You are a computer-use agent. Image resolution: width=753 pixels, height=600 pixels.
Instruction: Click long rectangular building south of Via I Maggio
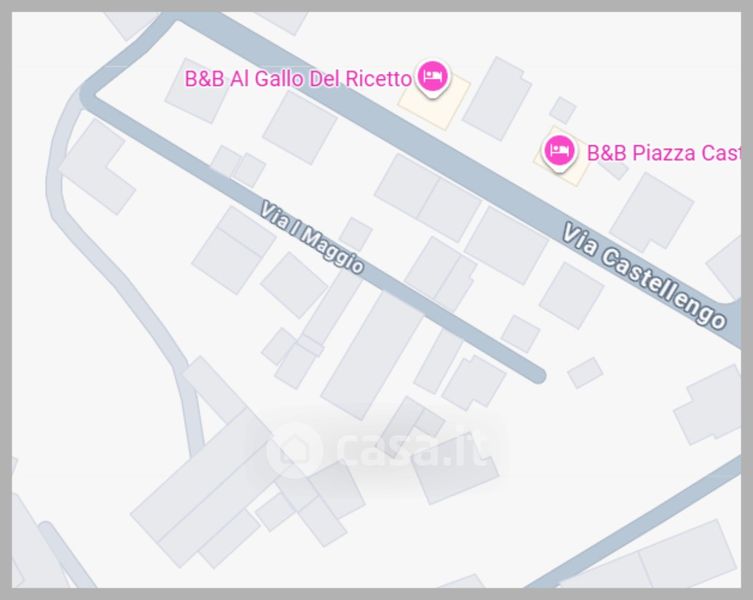pos(372,355)
